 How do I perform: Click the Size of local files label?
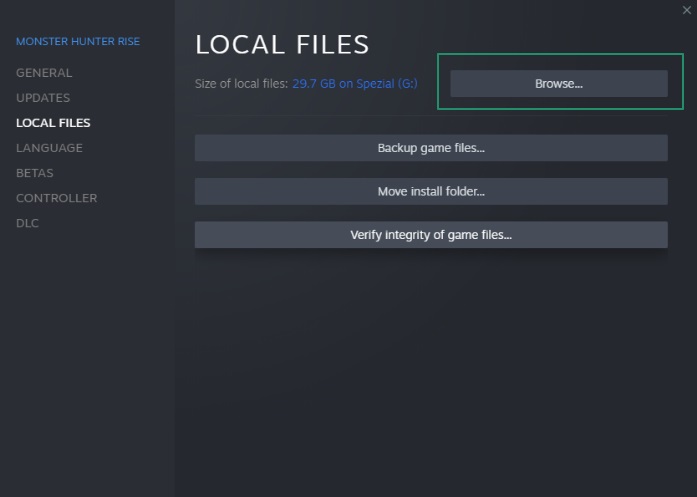(241, 84)
